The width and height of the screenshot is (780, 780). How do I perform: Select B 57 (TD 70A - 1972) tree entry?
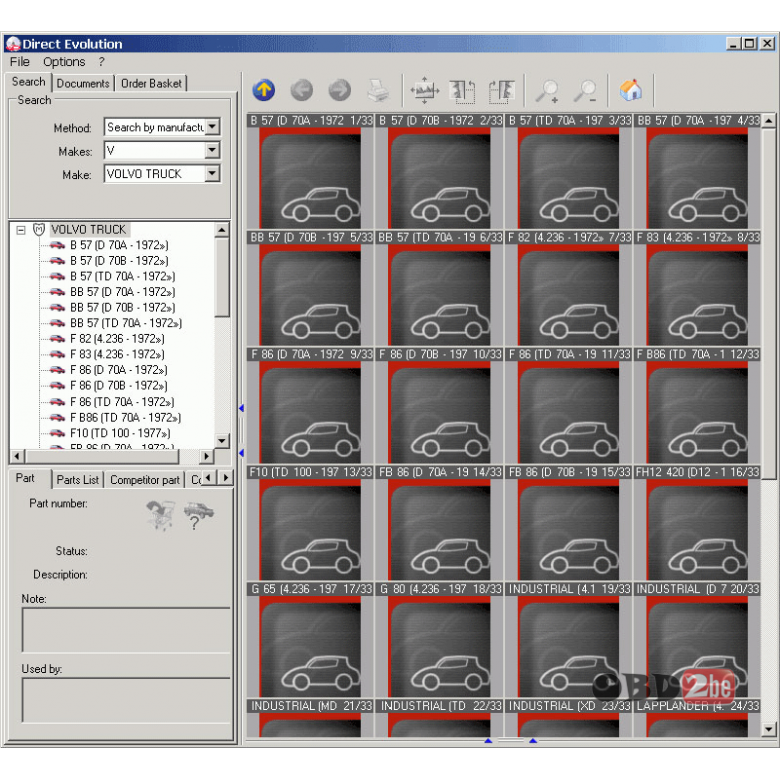tap(122, 277)
